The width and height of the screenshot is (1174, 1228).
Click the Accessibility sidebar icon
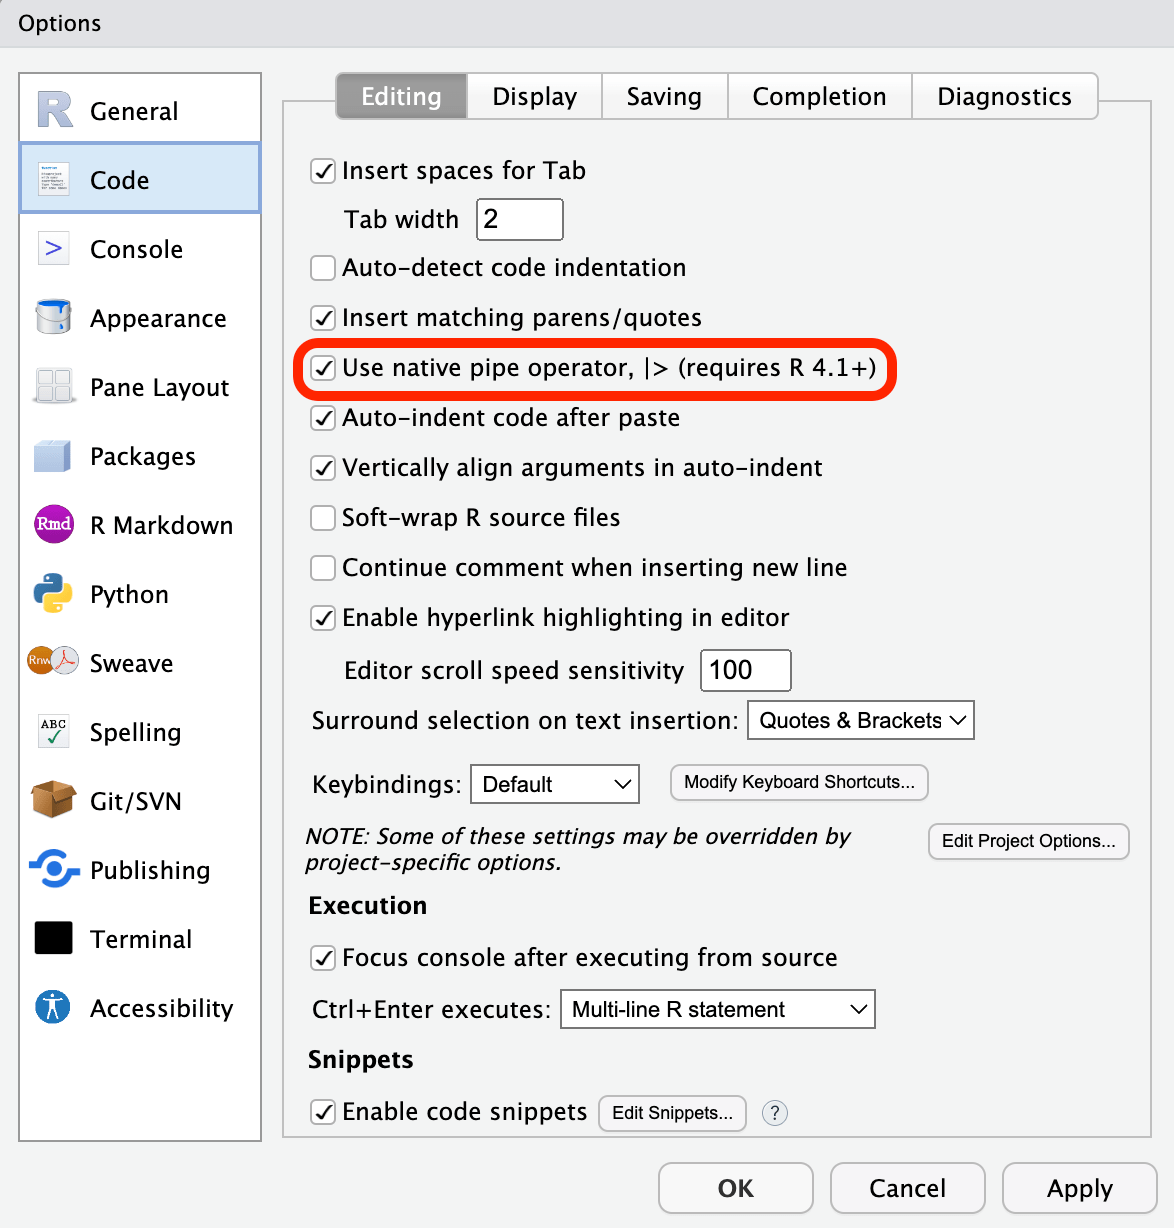[52, 1007]
